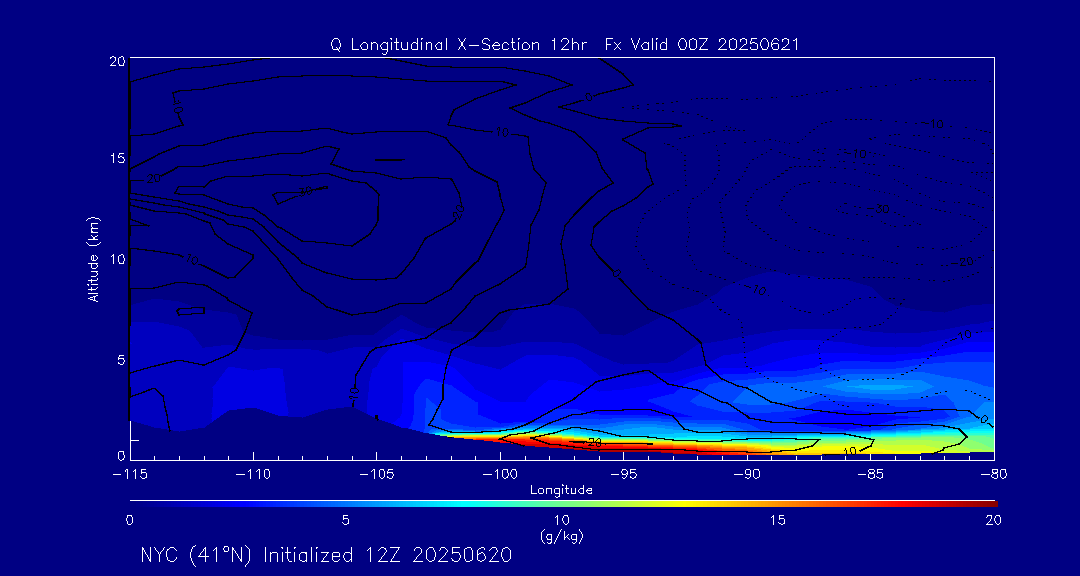Click the -110 longitude tick label
This screenshot has width=1080, height=576.
tap(253, 475)
